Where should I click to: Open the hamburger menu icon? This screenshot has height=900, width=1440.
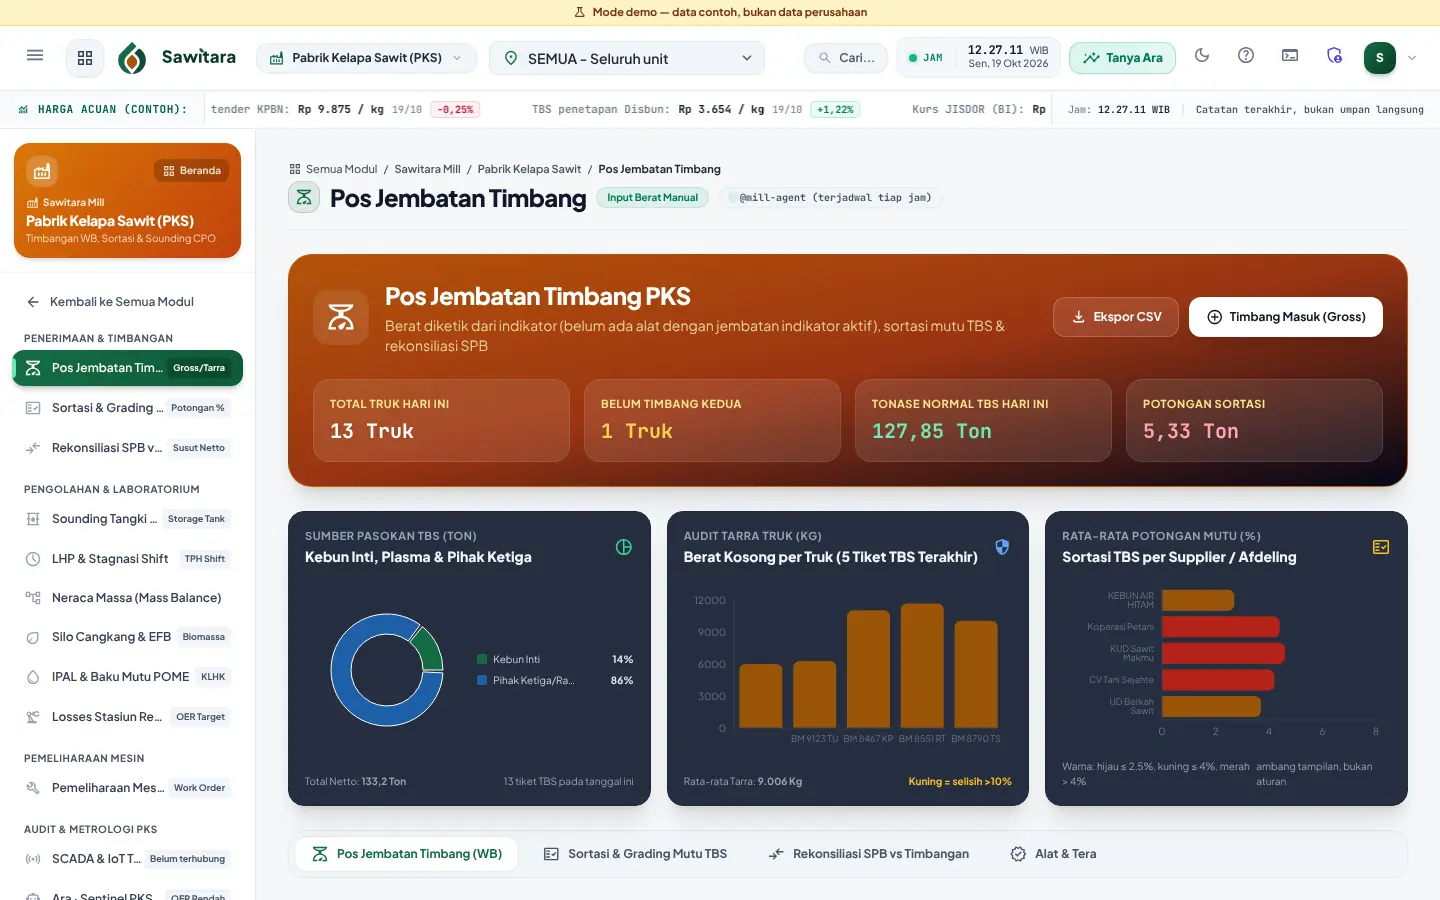[x=35, y=56]
